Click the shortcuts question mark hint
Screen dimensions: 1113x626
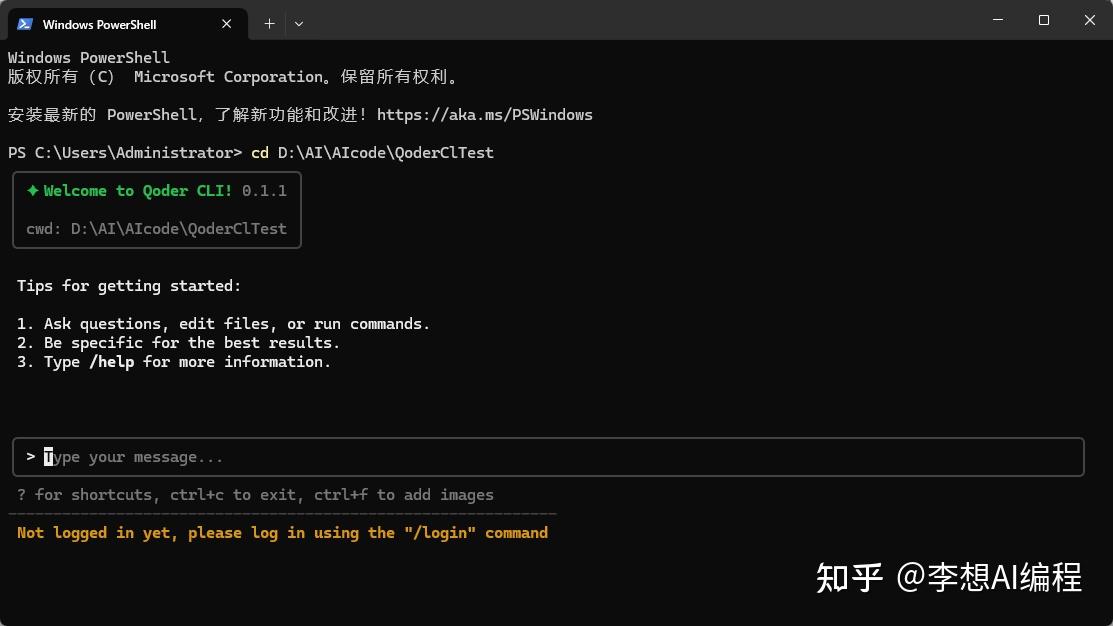[x=21, y=494]
